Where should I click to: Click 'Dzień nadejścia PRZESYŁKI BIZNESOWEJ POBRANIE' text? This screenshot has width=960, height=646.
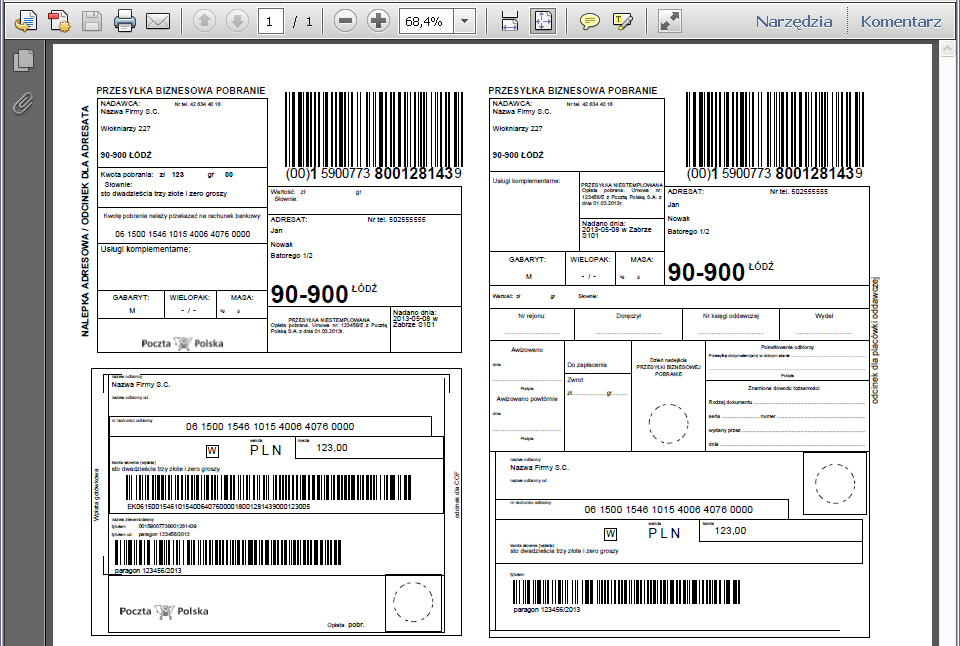coord(668,367)
